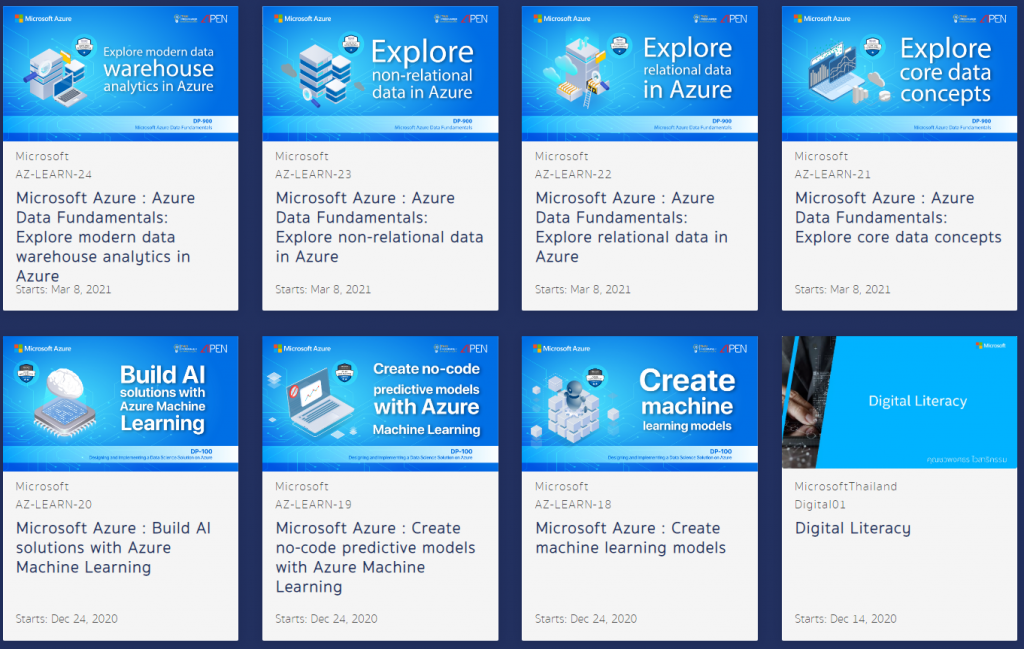
Task: Click the 'Create machine learning models' banner heading
Action: coord(687,399)
